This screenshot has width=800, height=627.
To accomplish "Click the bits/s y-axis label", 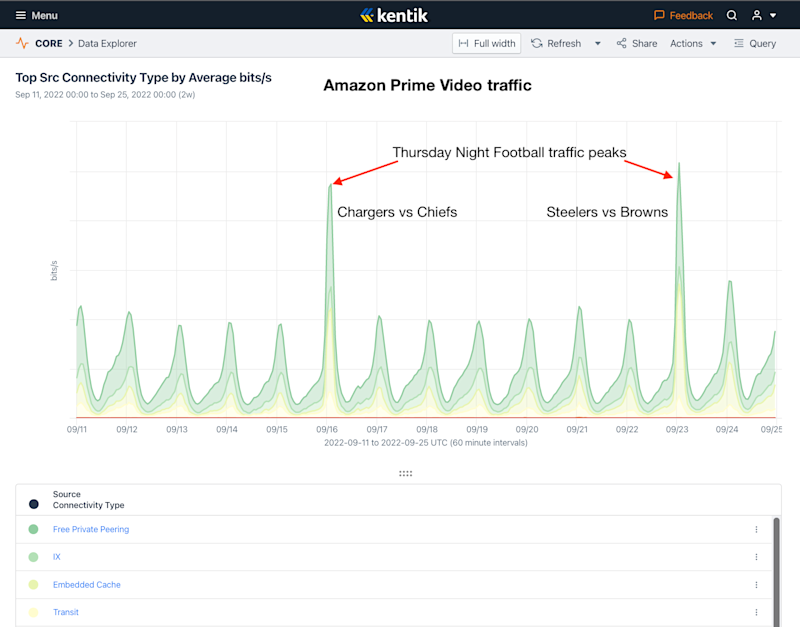I will tap(54, 270).
